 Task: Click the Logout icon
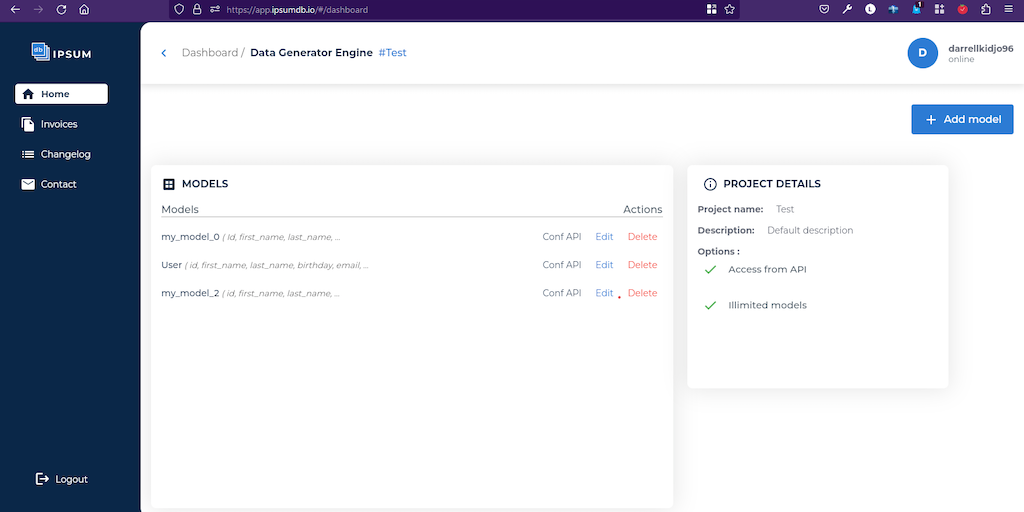[42, 479]
